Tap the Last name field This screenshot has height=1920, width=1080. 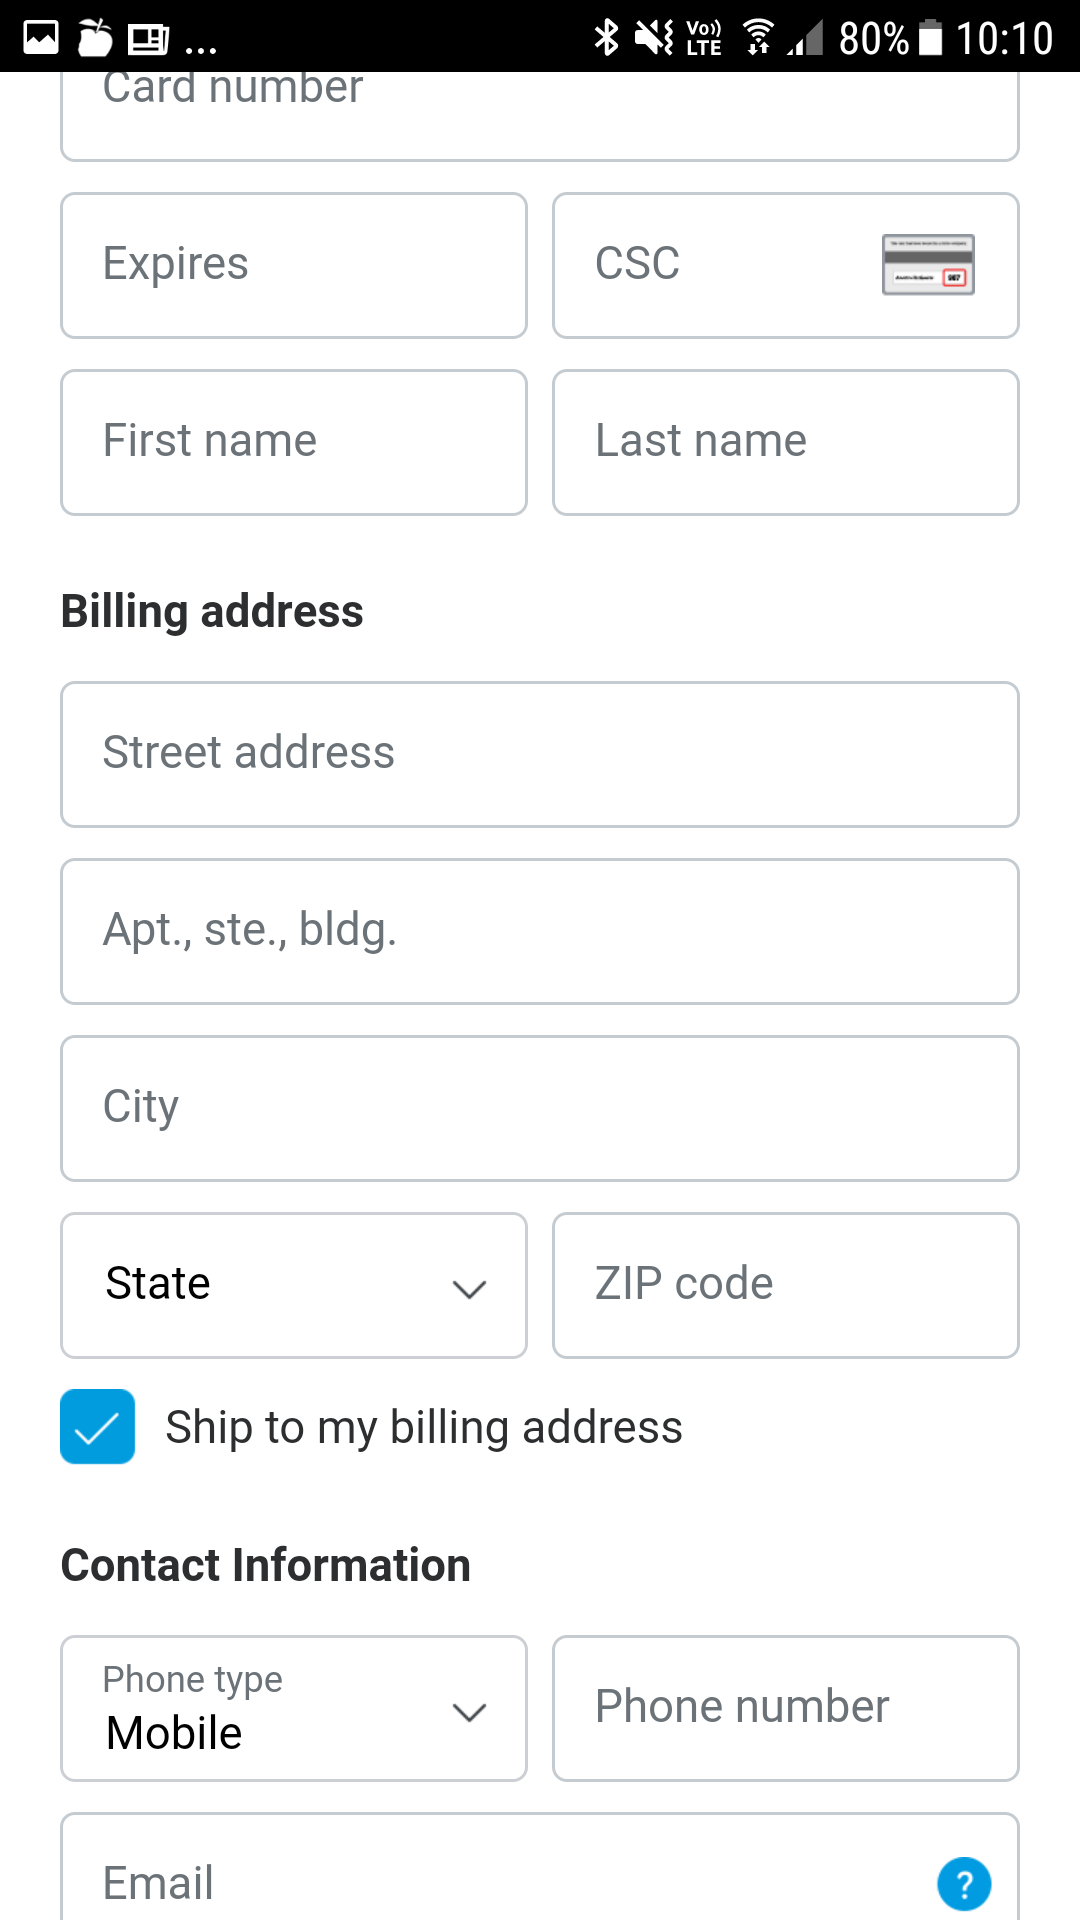(786, 442)
